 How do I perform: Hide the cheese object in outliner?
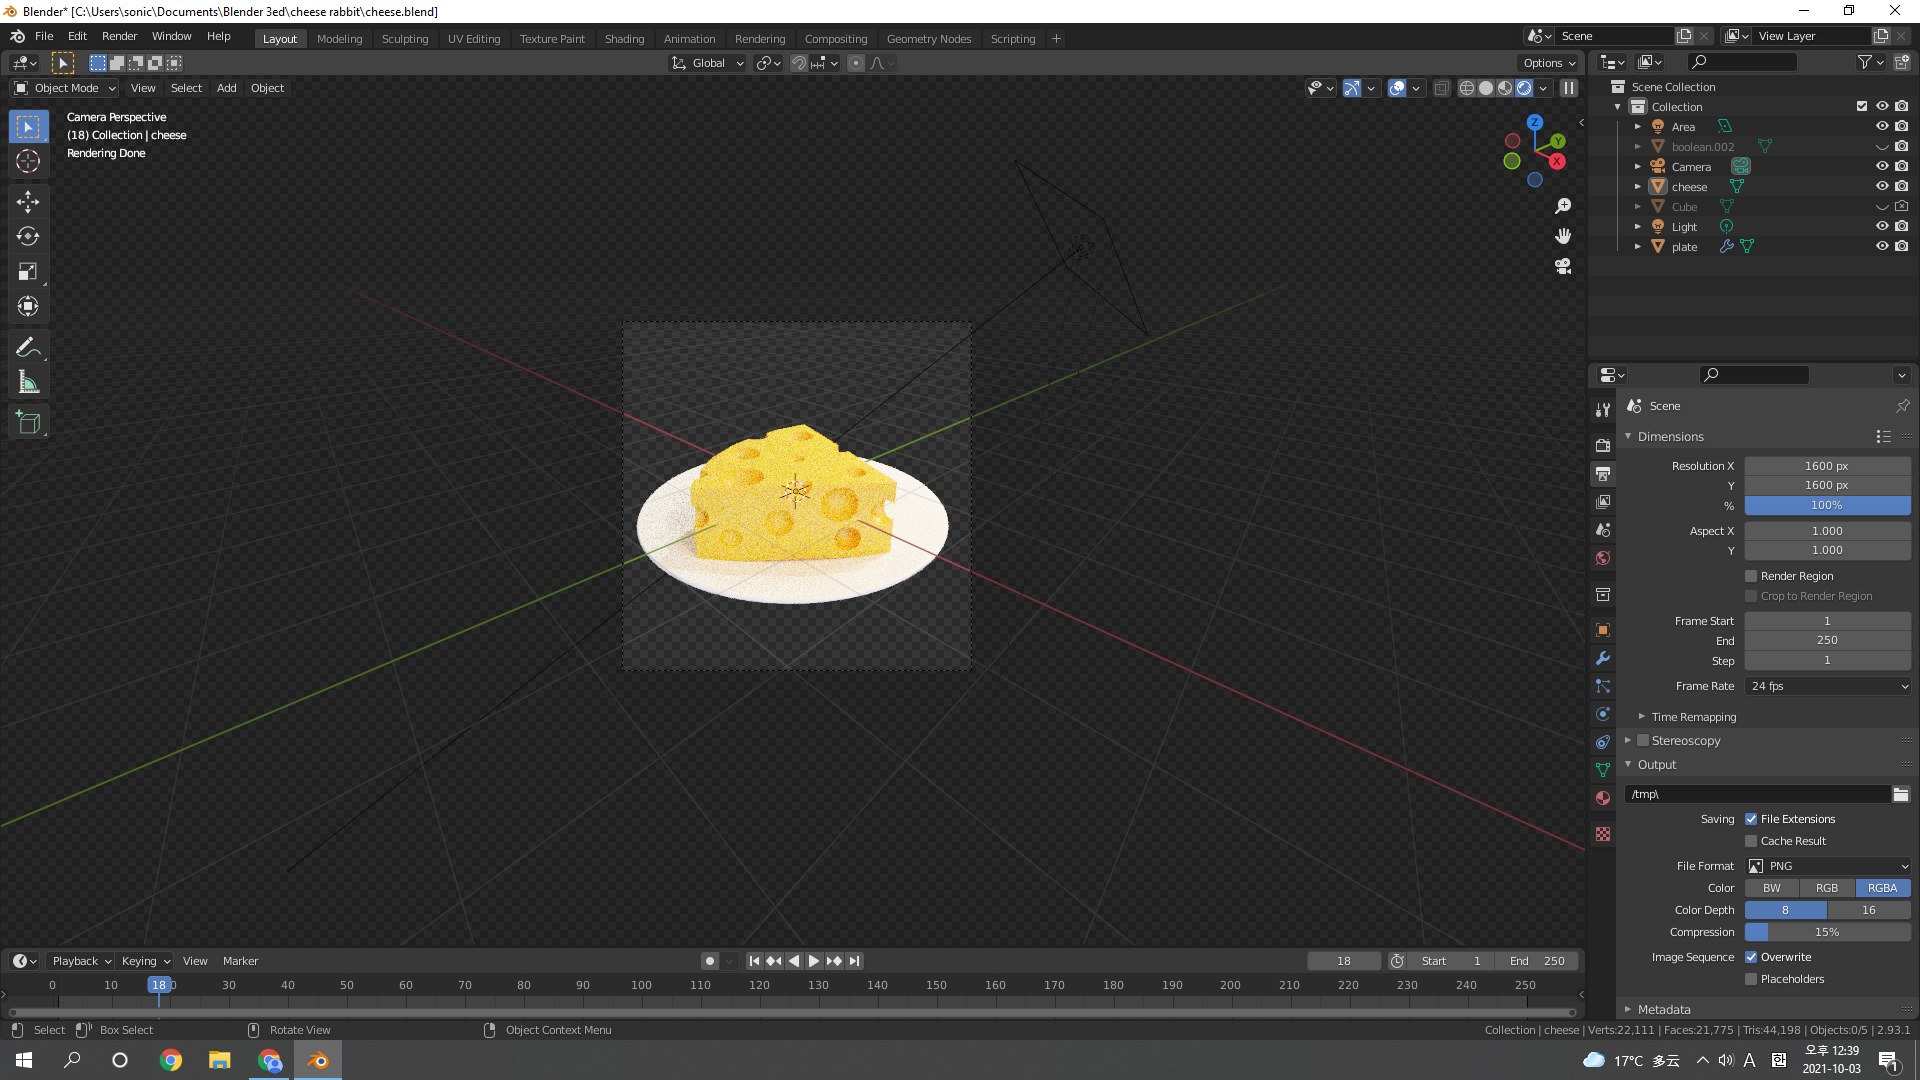pos(1881,187)
